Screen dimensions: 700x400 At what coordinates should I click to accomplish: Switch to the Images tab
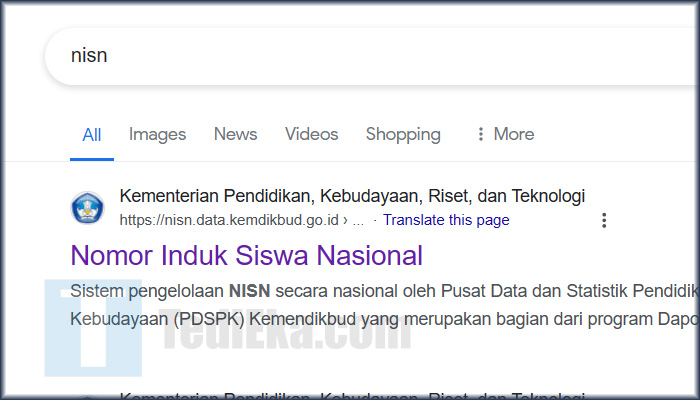[158, 134]
